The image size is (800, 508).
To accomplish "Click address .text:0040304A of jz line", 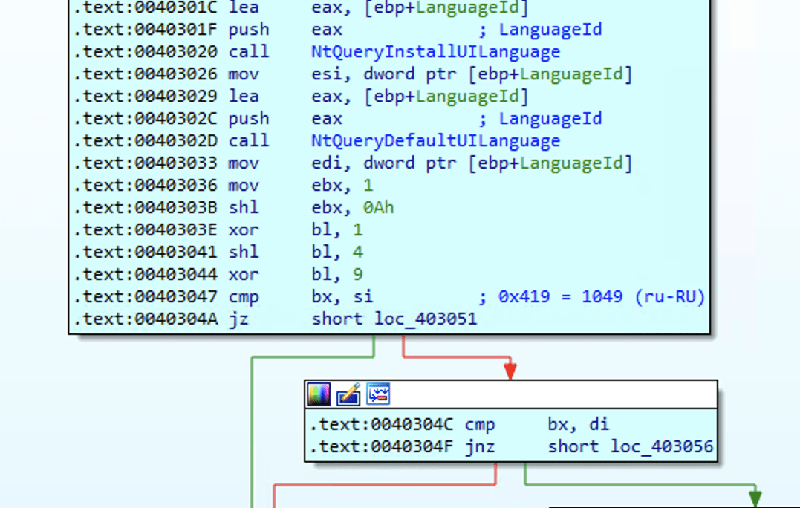I will pos(145,319).
